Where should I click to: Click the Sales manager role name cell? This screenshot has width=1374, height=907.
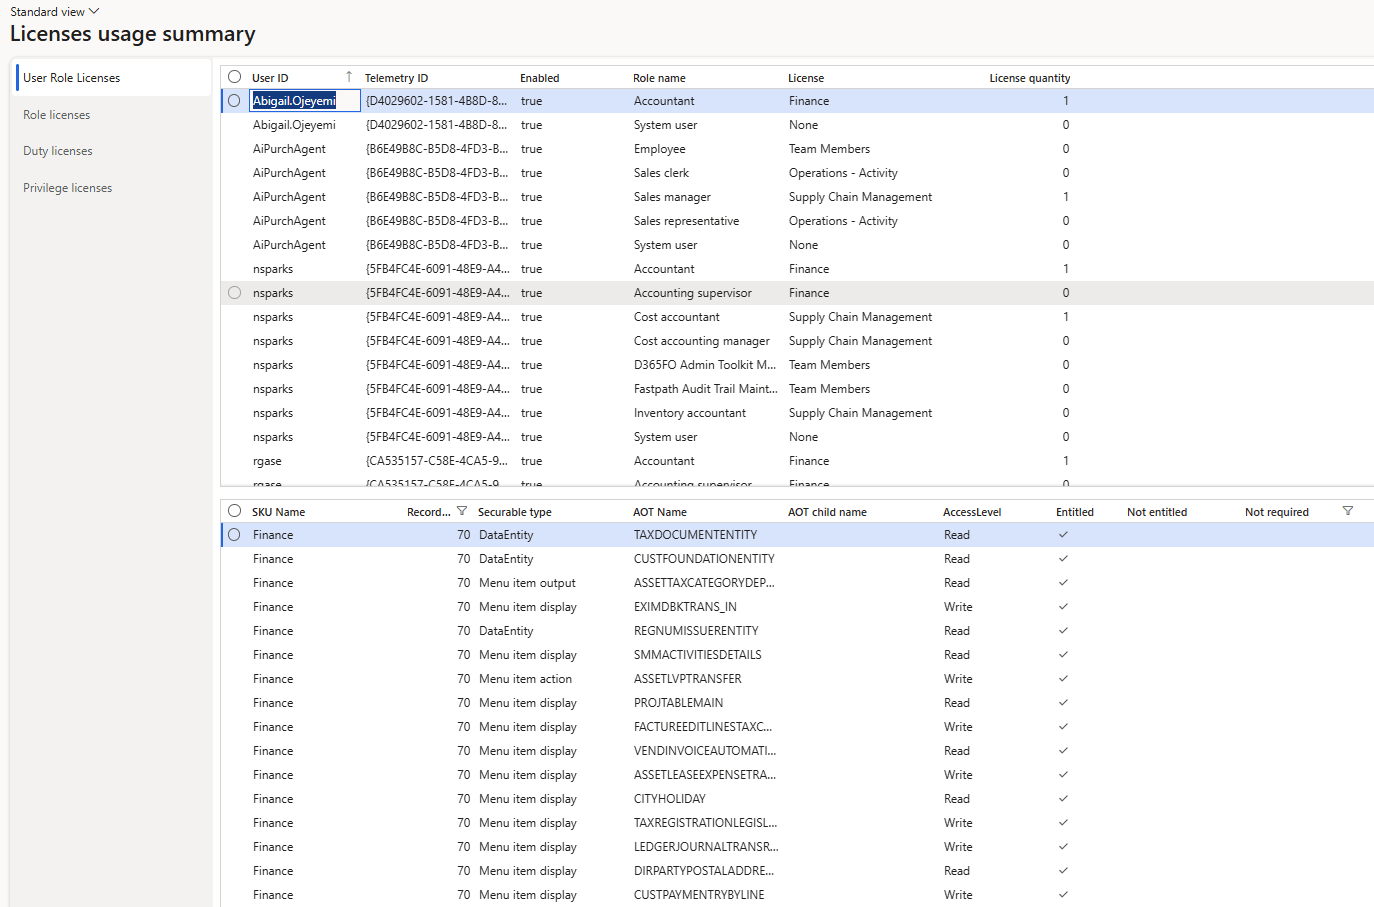(x=672, y=197)
